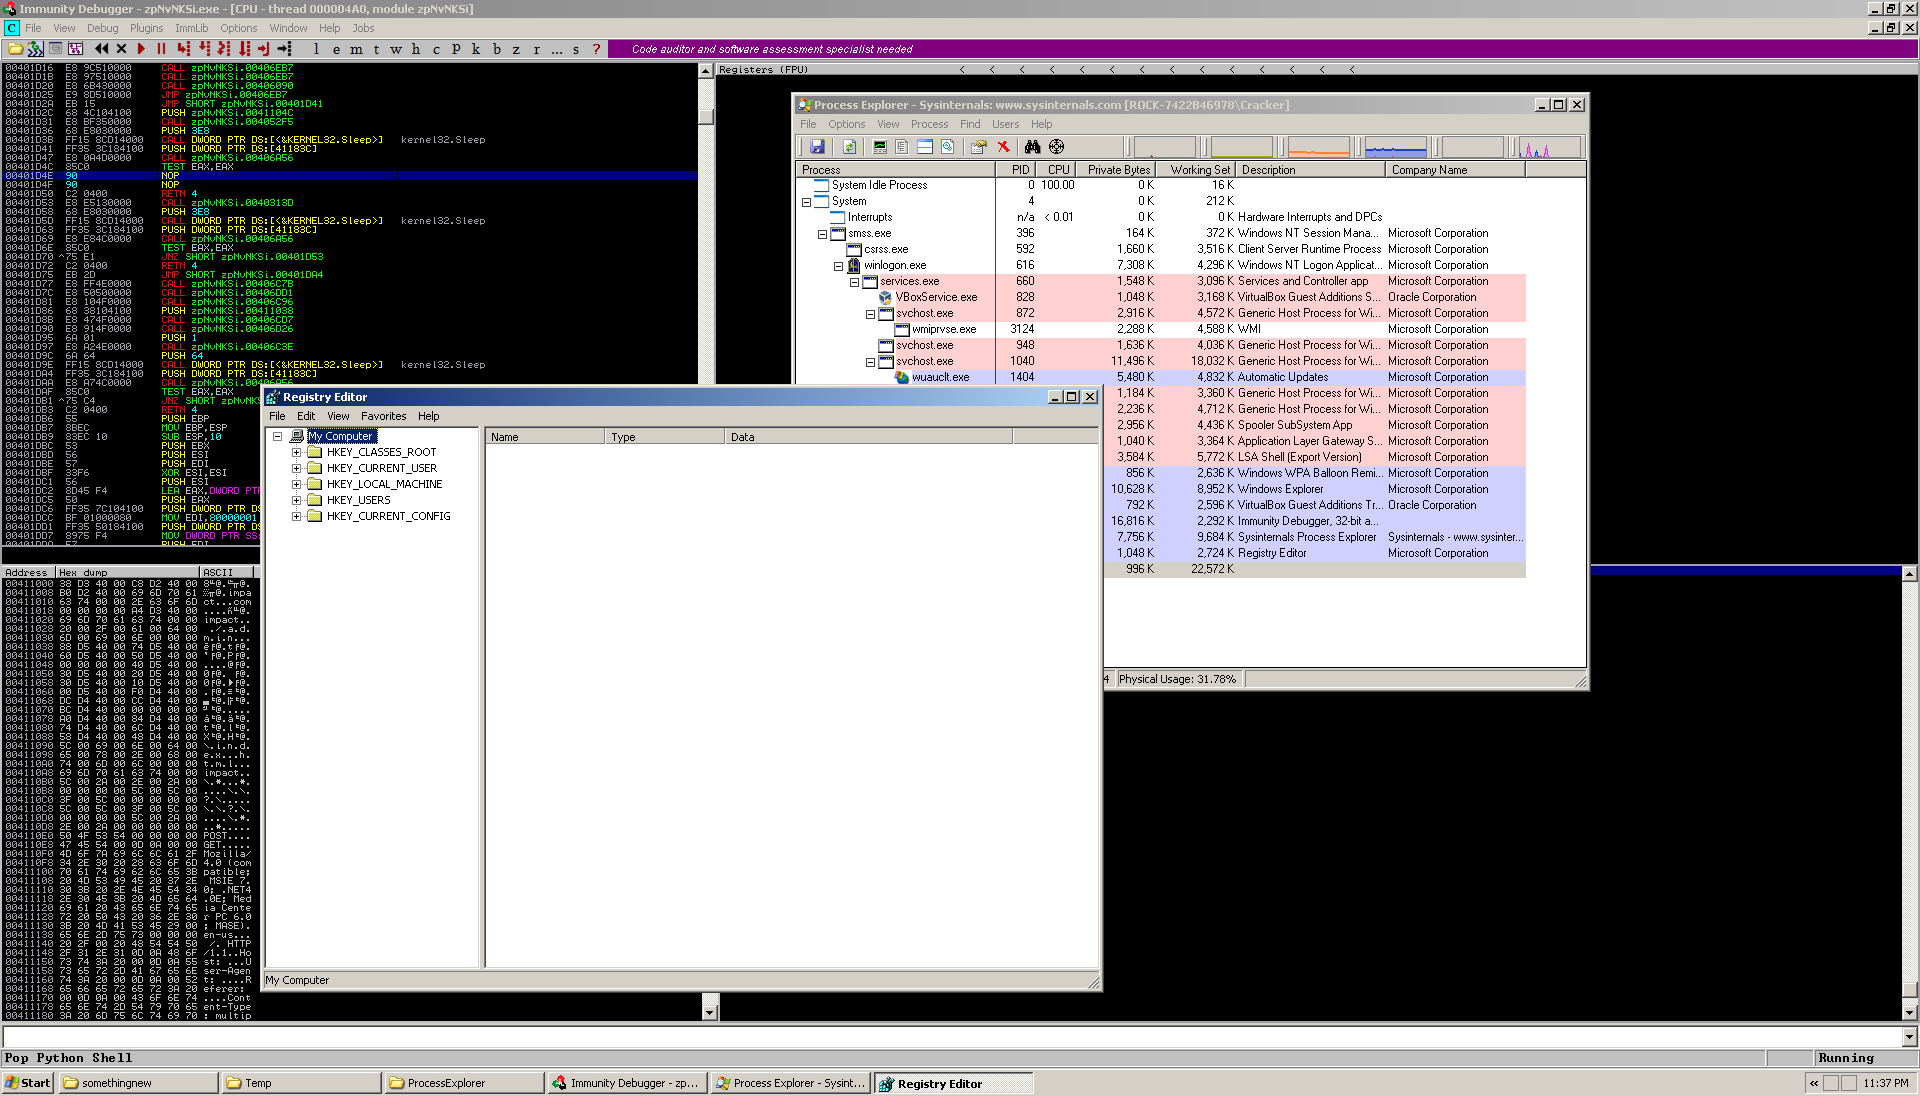Click the binoculars Find icon in Process Explorer

1032,147
